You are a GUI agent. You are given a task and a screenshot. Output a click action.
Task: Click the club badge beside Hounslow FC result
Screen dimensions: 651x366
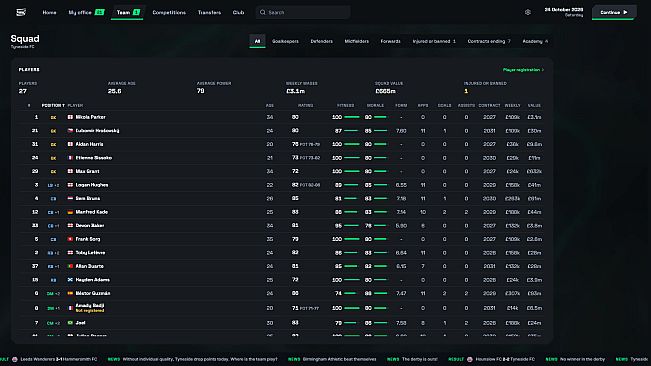(x=470, y=359)
